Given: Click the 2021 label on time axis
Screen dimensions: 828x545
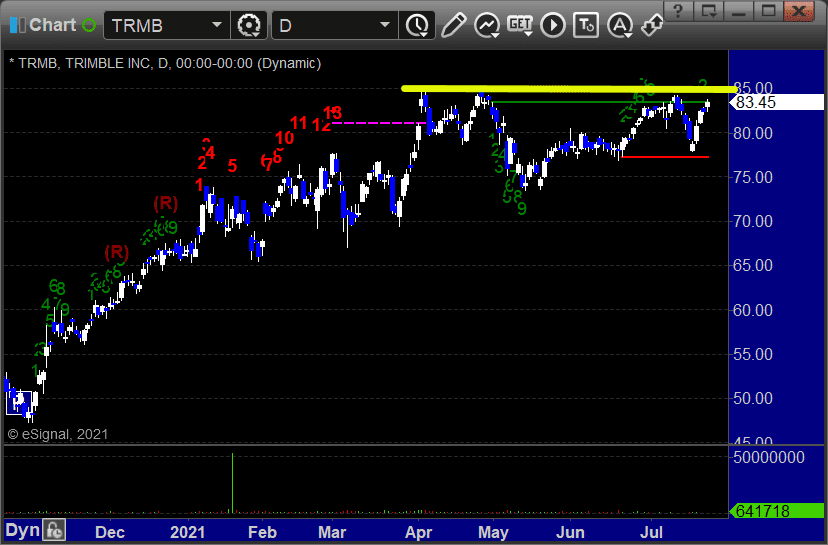Looking at the screenshot, I should click(x=187, y=532).
